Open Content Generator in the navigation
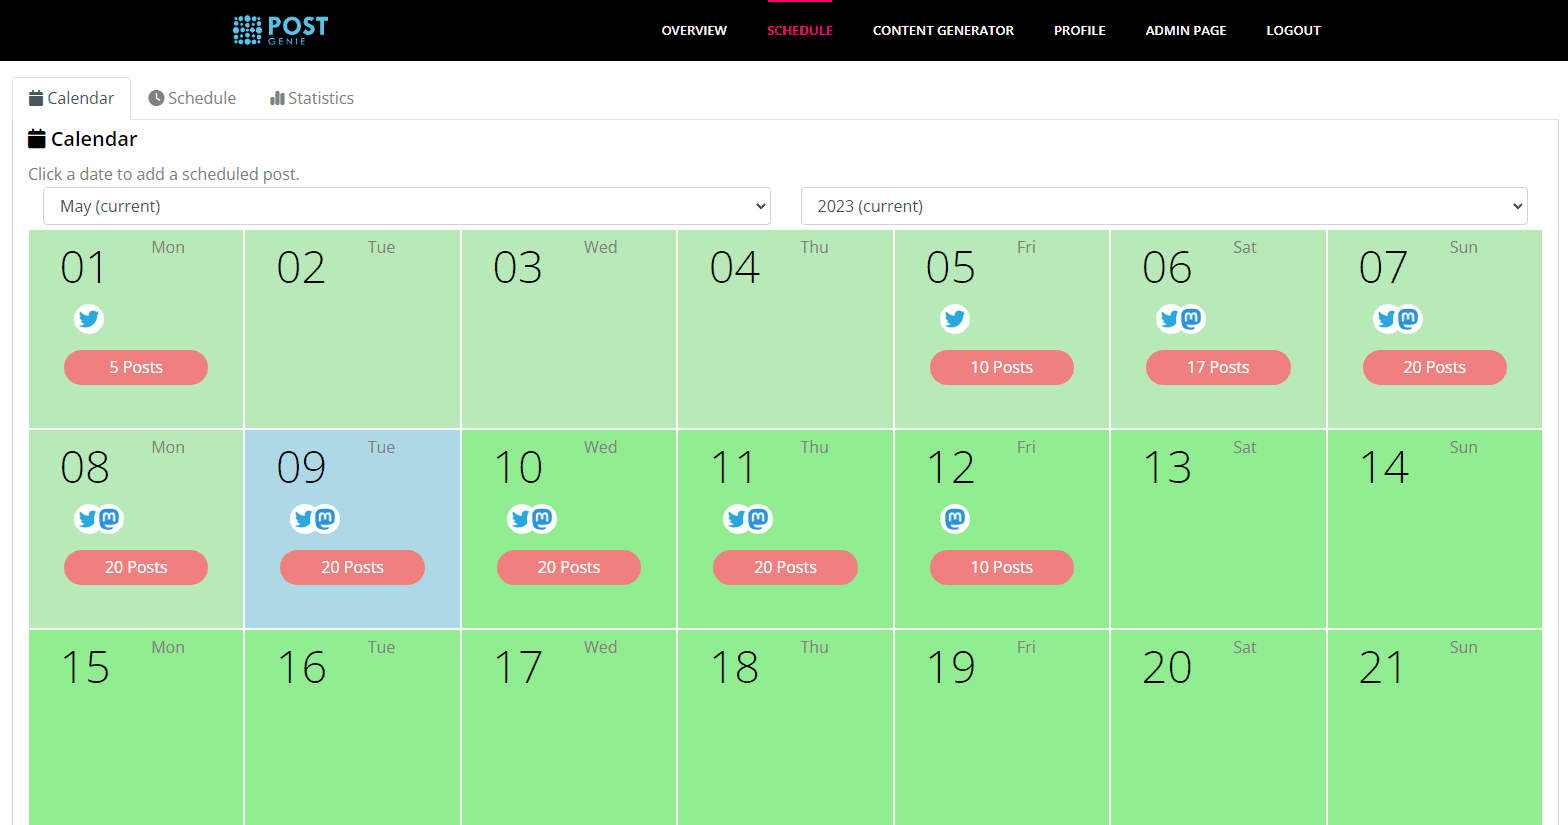 click(943, 31)
